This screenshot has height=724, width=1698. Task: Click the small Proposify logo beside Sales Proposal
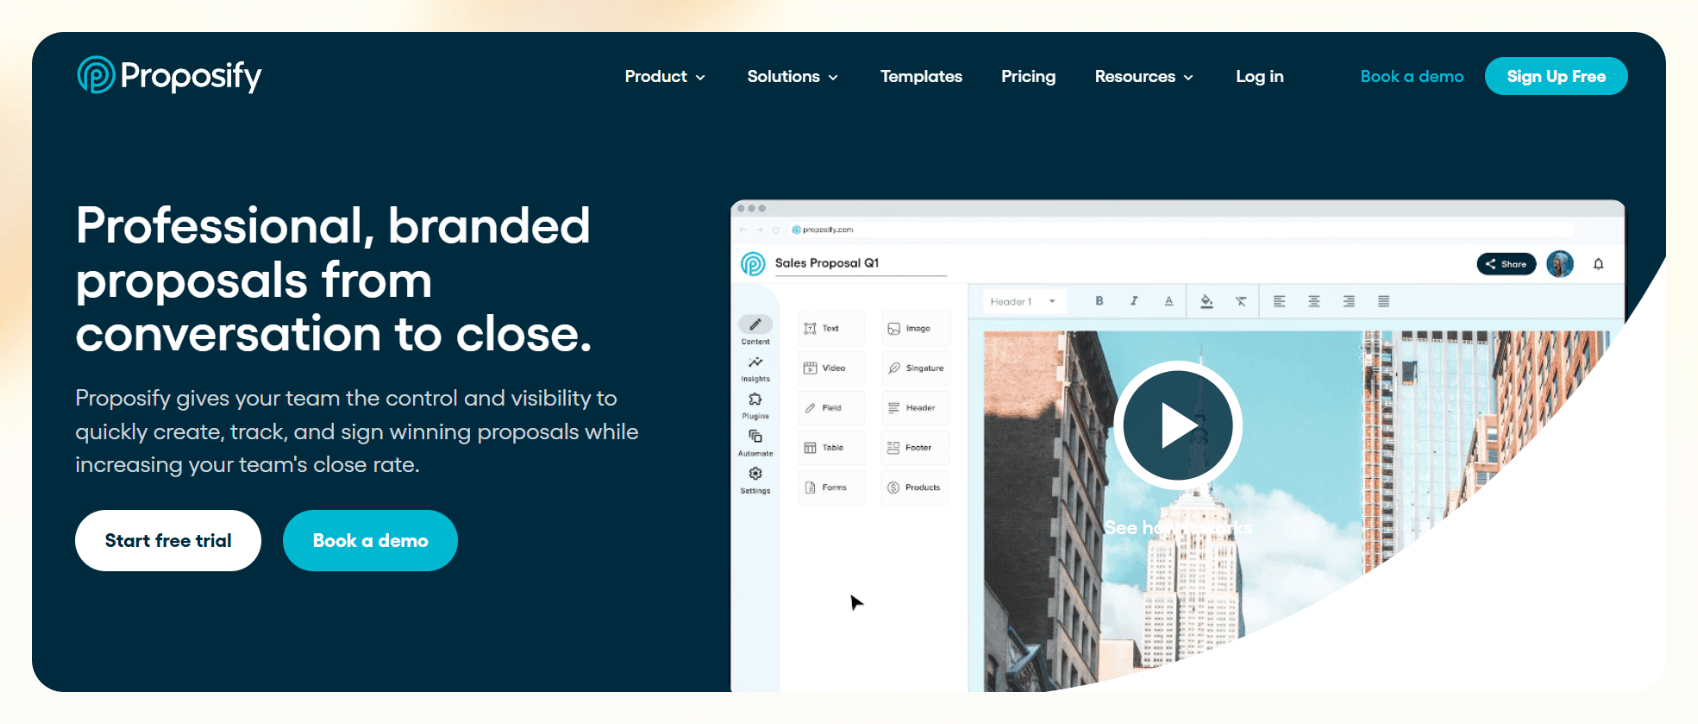tap(753, 264)
